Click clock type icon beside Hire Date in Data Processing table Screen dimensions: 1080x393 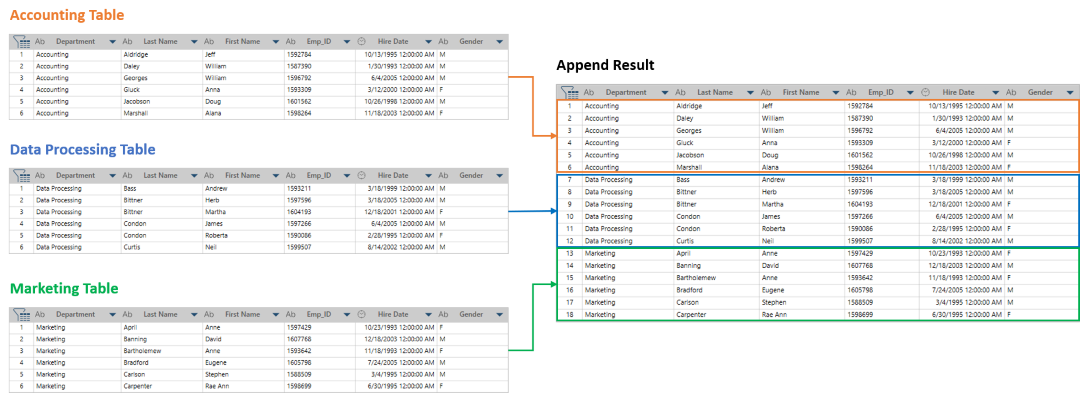tap(362, 176)
